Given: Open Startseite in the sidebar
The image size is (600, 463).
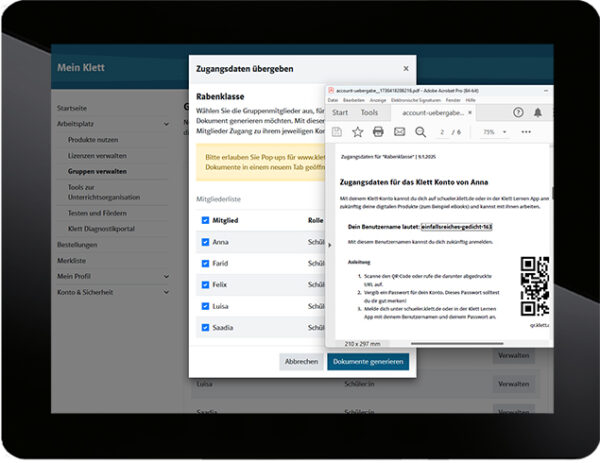Looking at the screenshot, I should coord(72,108).
